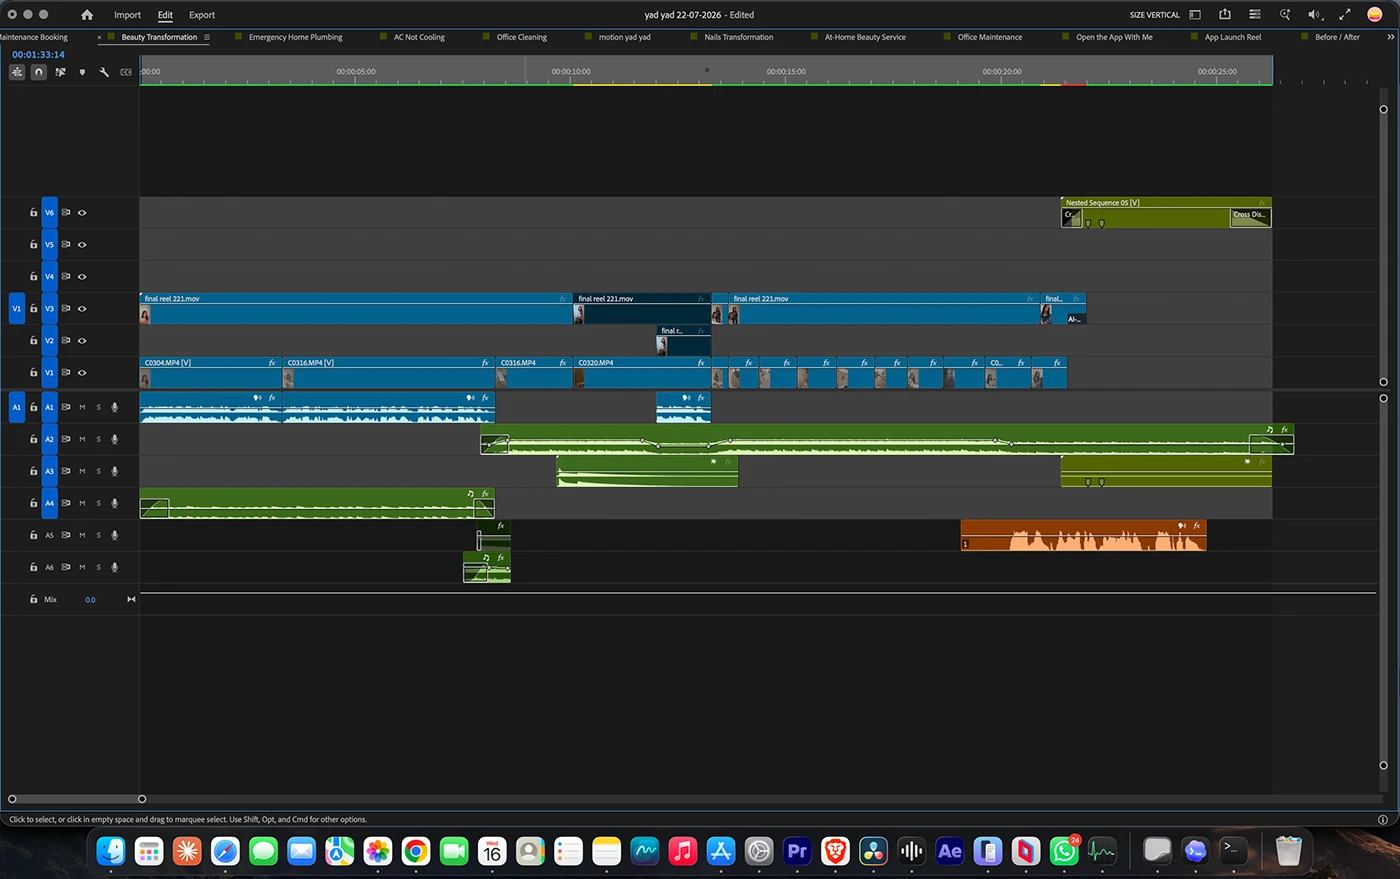Viewport: 1400px width, 879px height.
Task: Toggle track targeting for A6
Action: coord(49,567)
